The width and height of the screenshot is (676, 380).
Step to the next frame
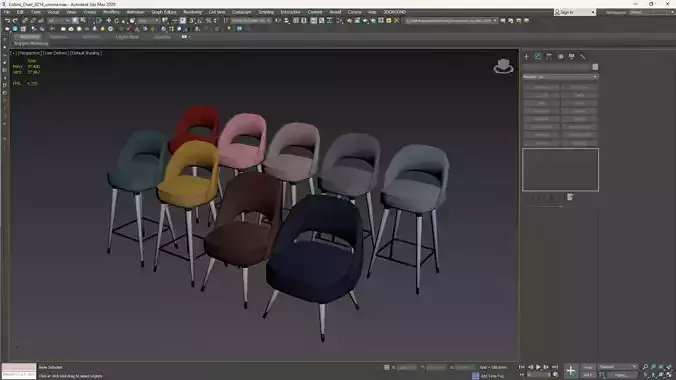(x=546, y=367)
